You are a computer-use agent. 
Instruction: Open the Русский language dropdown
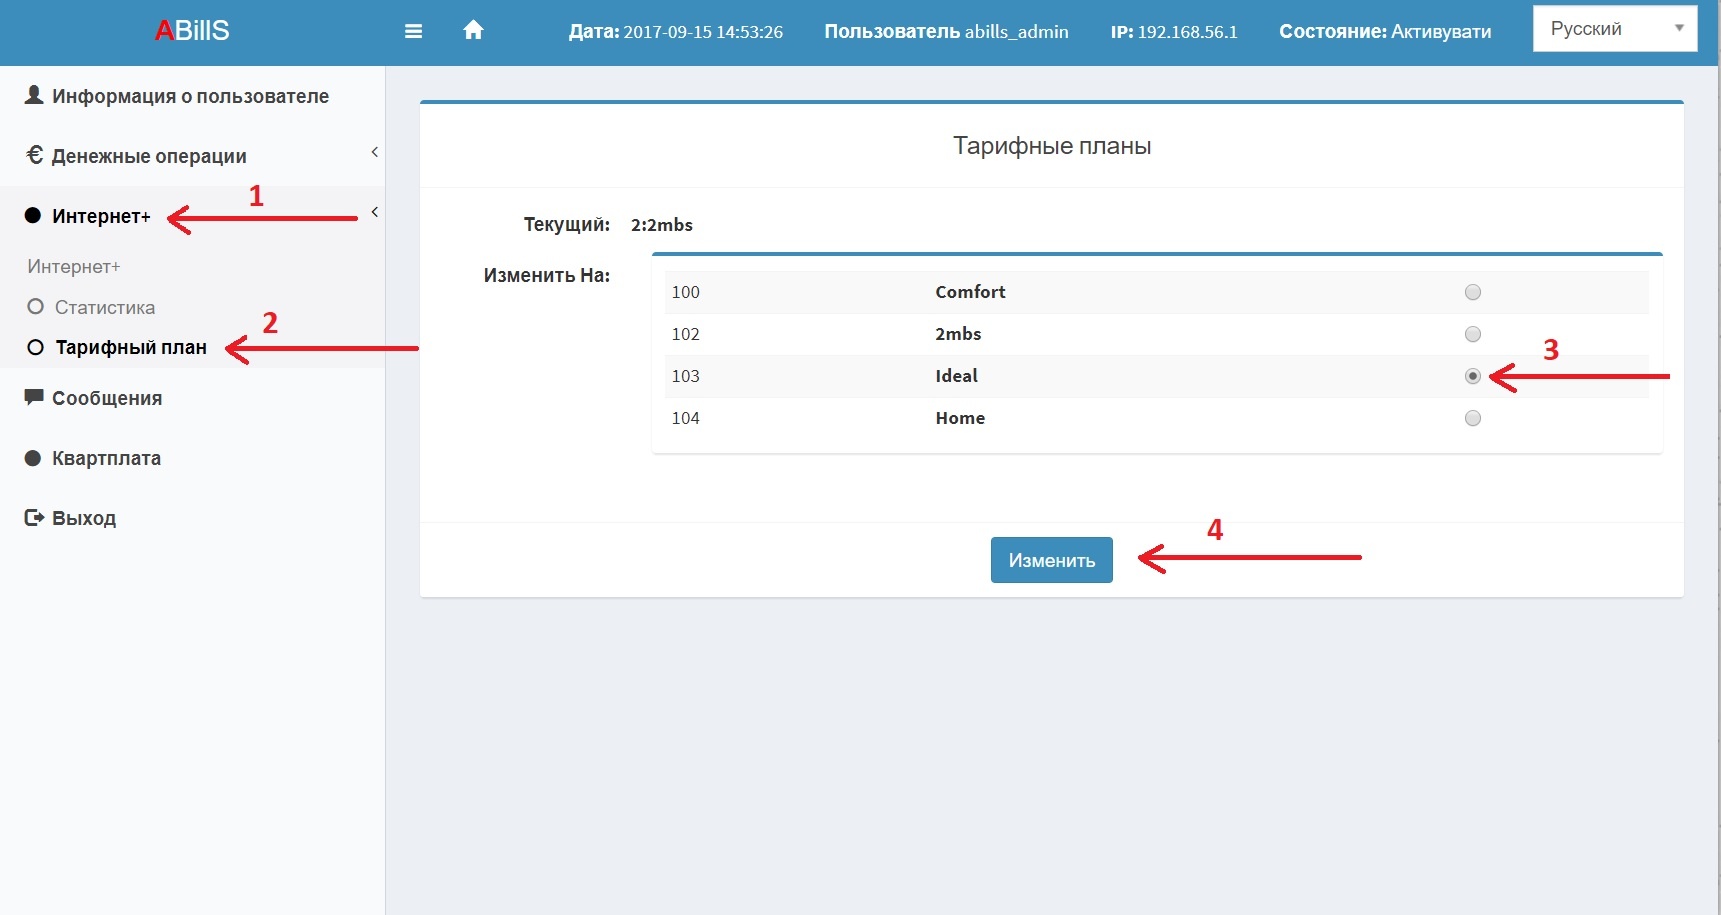pyautogui.click(x=1615, y=29)
